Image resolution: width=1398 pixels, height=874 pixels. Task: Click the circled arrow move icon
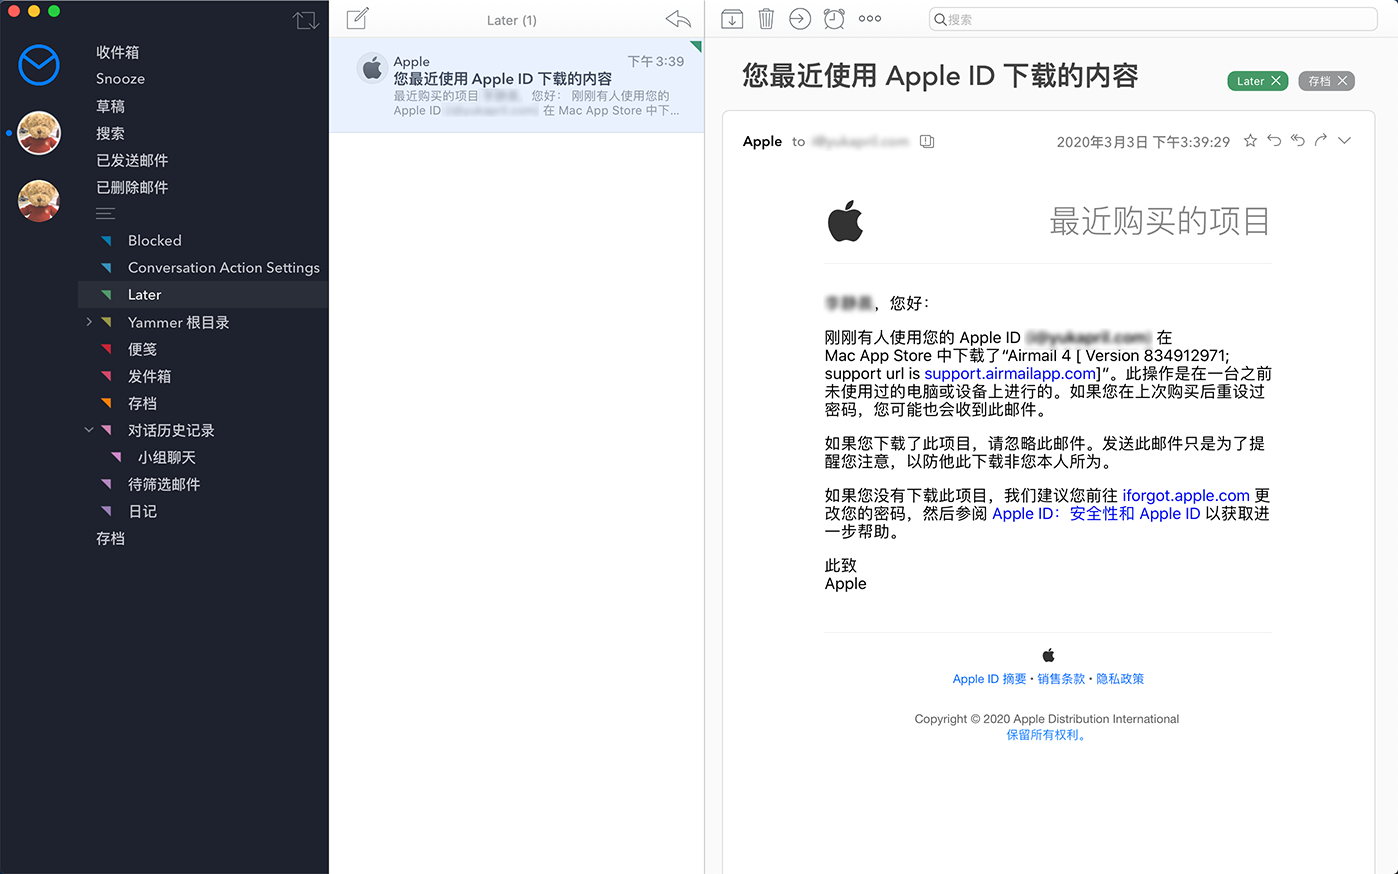tap(800, 19)
